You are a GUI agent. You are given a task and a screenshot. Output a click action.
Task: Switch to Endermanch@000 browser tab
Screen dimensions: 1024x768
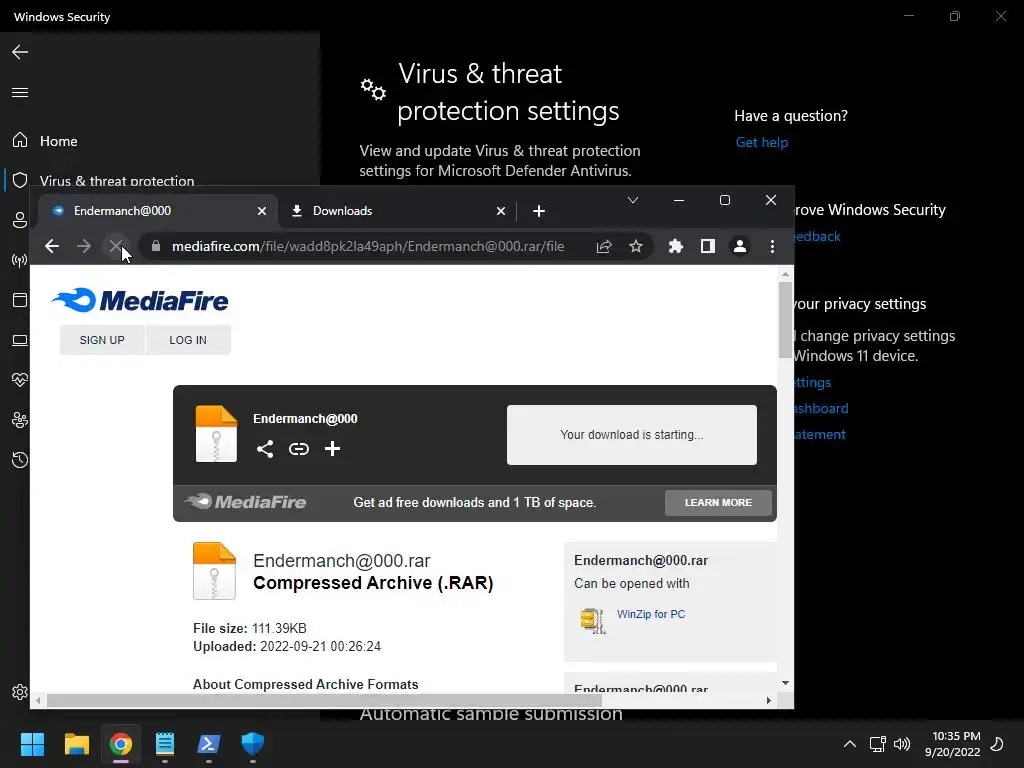click(x=157, y=211)
